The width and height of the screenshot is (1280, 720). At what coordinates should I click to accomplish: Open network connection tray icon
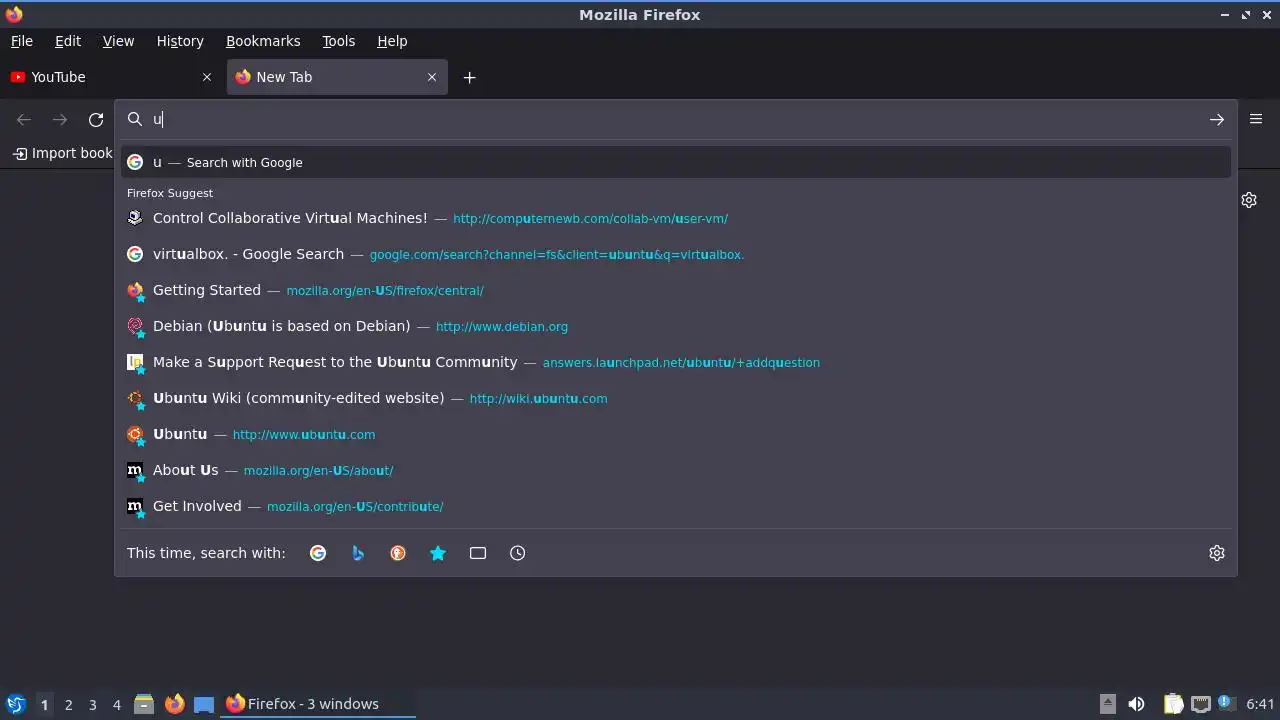pos(1201,704)
